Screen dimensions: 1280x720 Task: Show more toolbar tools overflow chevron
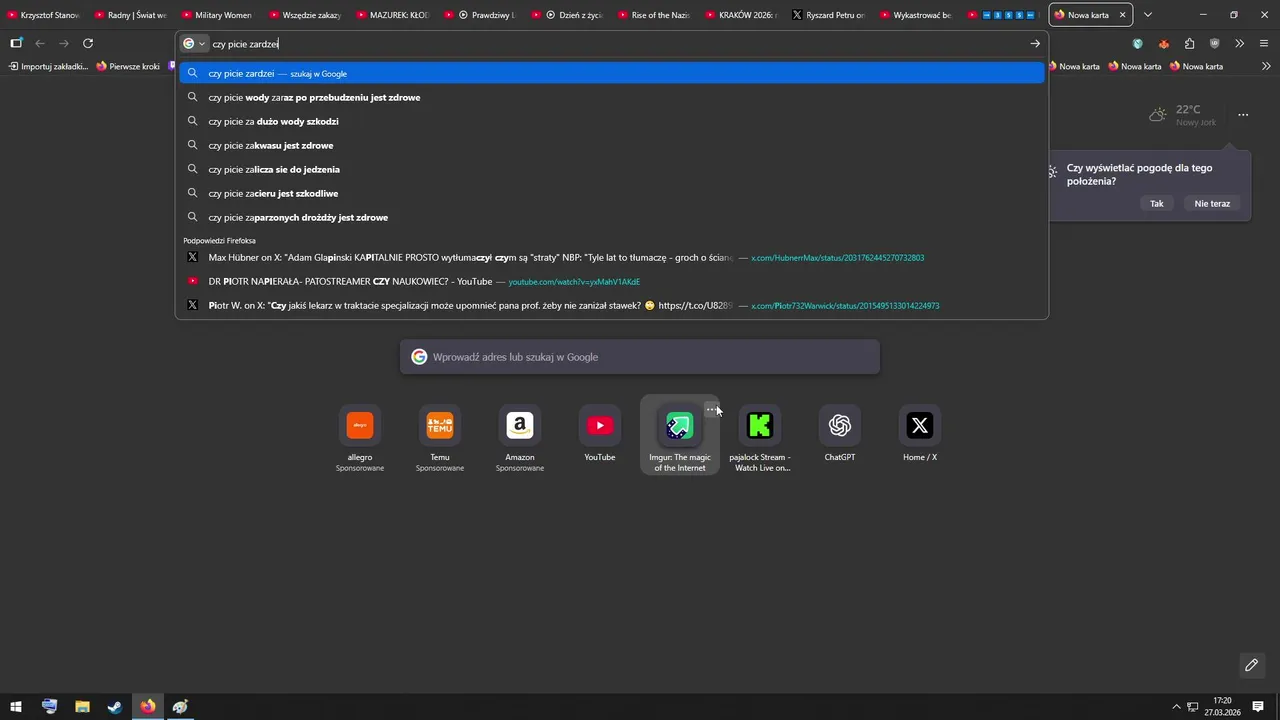click(x=1240, y=44)
